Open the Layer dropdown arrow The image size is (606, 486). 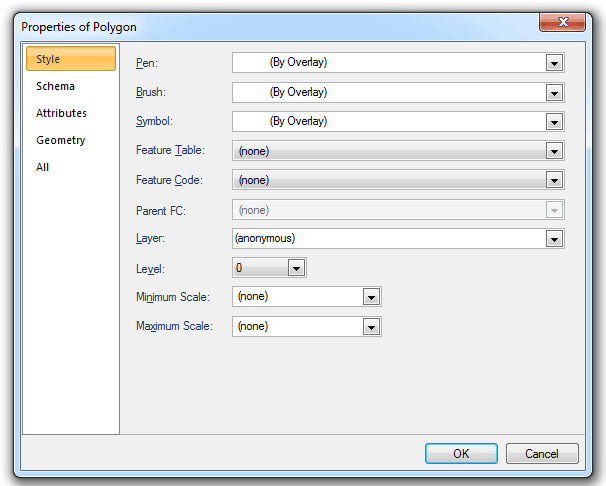554,239
